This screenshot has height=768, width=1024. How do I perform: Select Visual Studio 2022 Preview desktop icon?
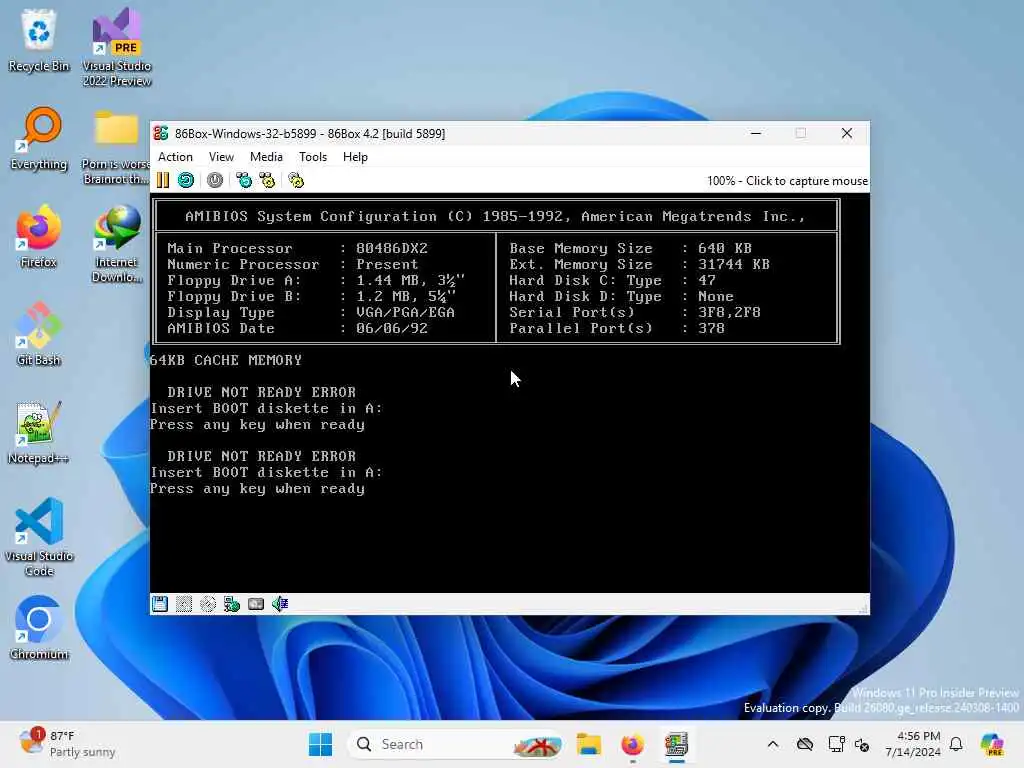click(117, 47)
